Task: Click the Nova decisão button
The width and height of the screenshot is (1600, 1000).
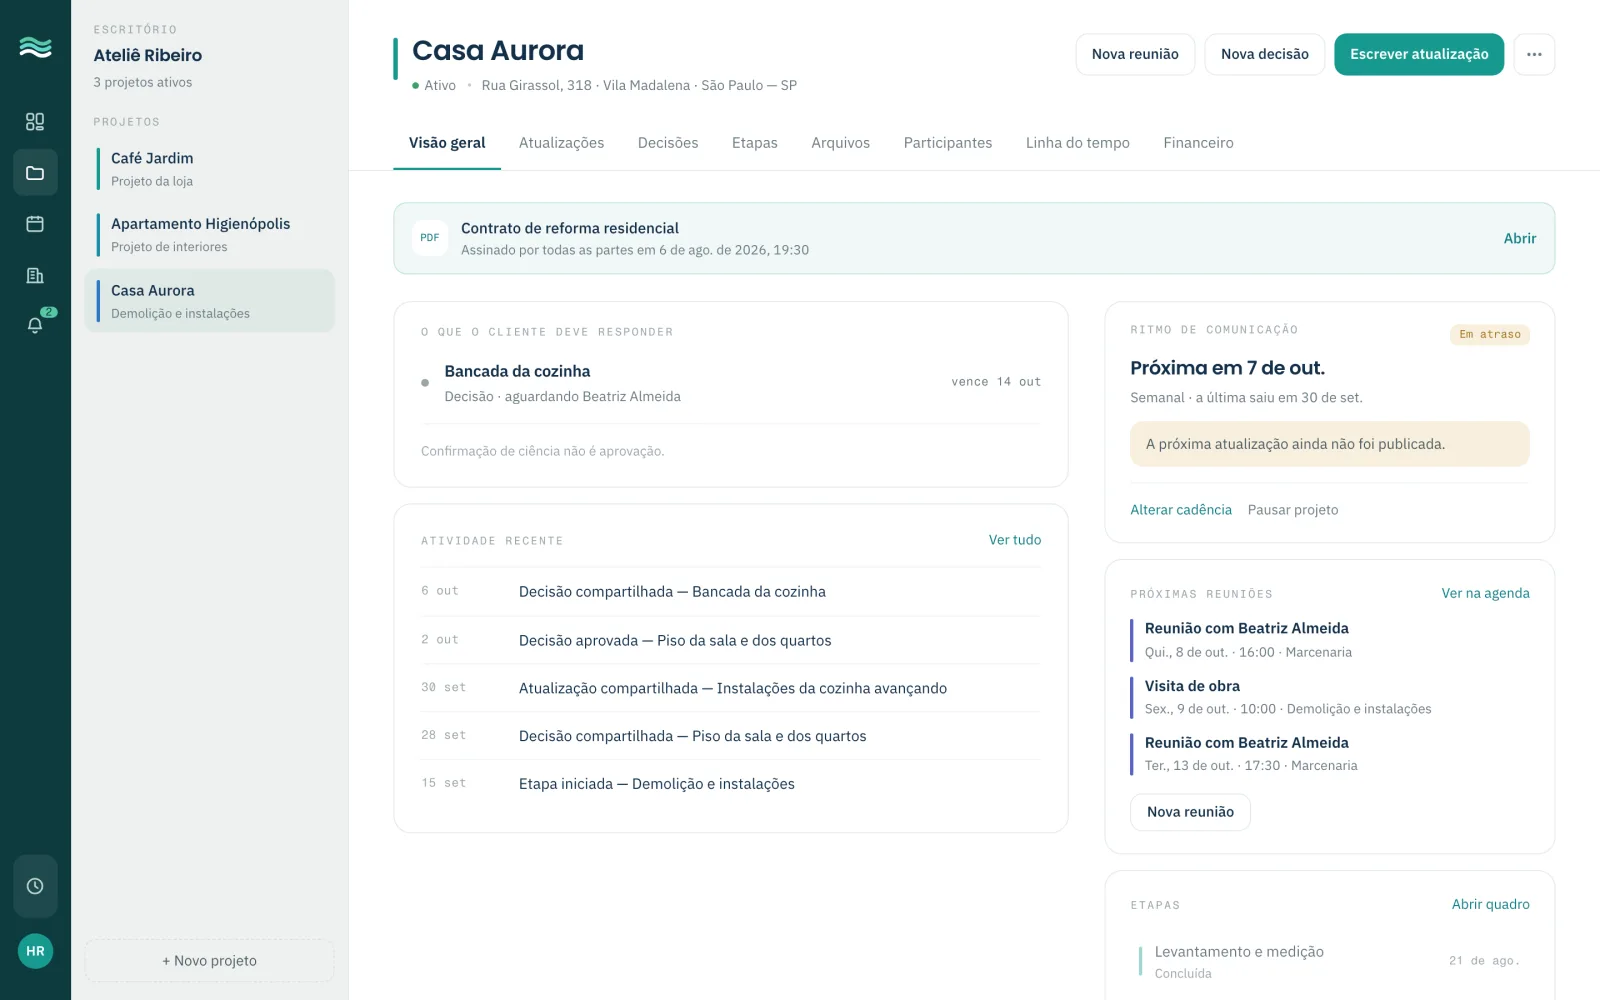Action: coord(1264,54)
